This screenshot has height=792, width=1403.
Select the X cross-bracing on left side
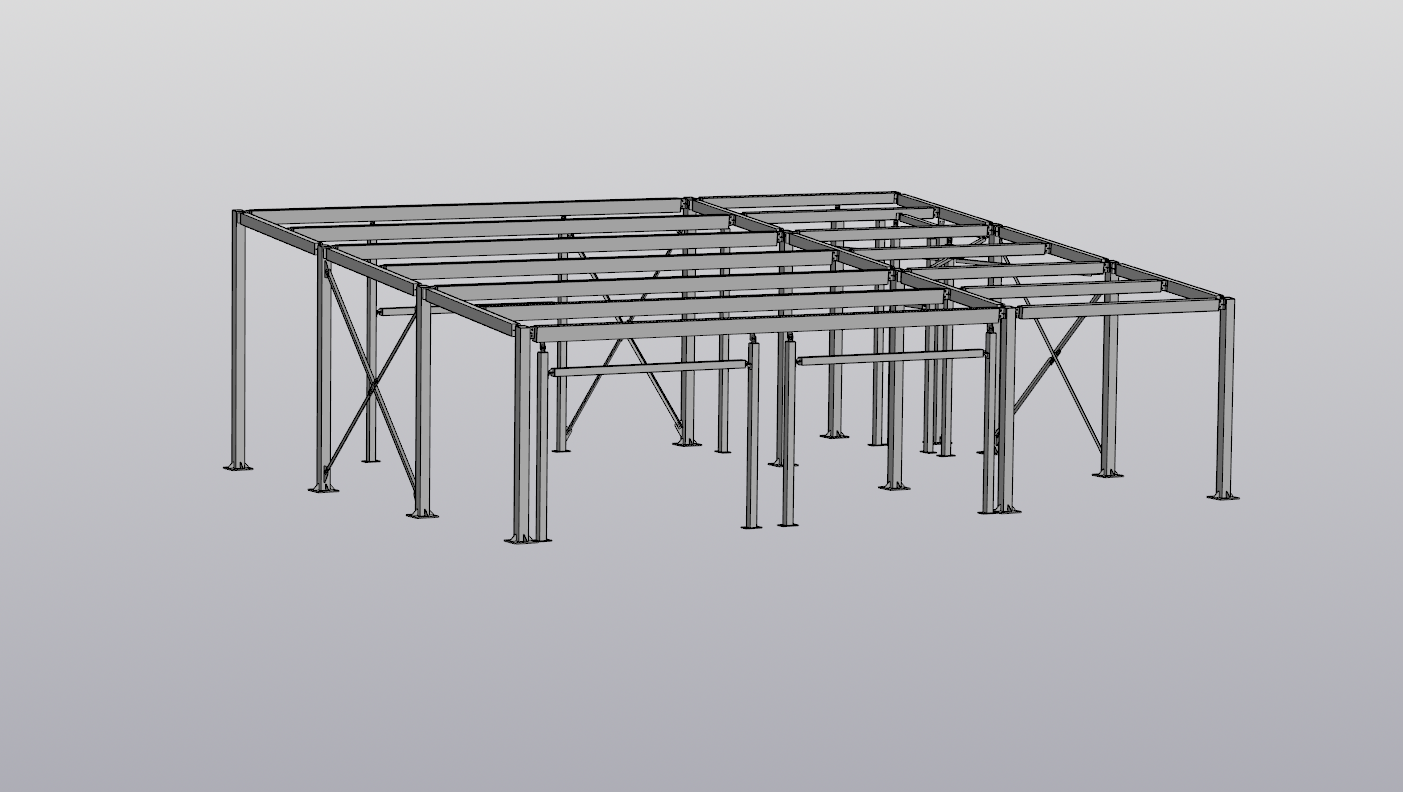point(371,382)
